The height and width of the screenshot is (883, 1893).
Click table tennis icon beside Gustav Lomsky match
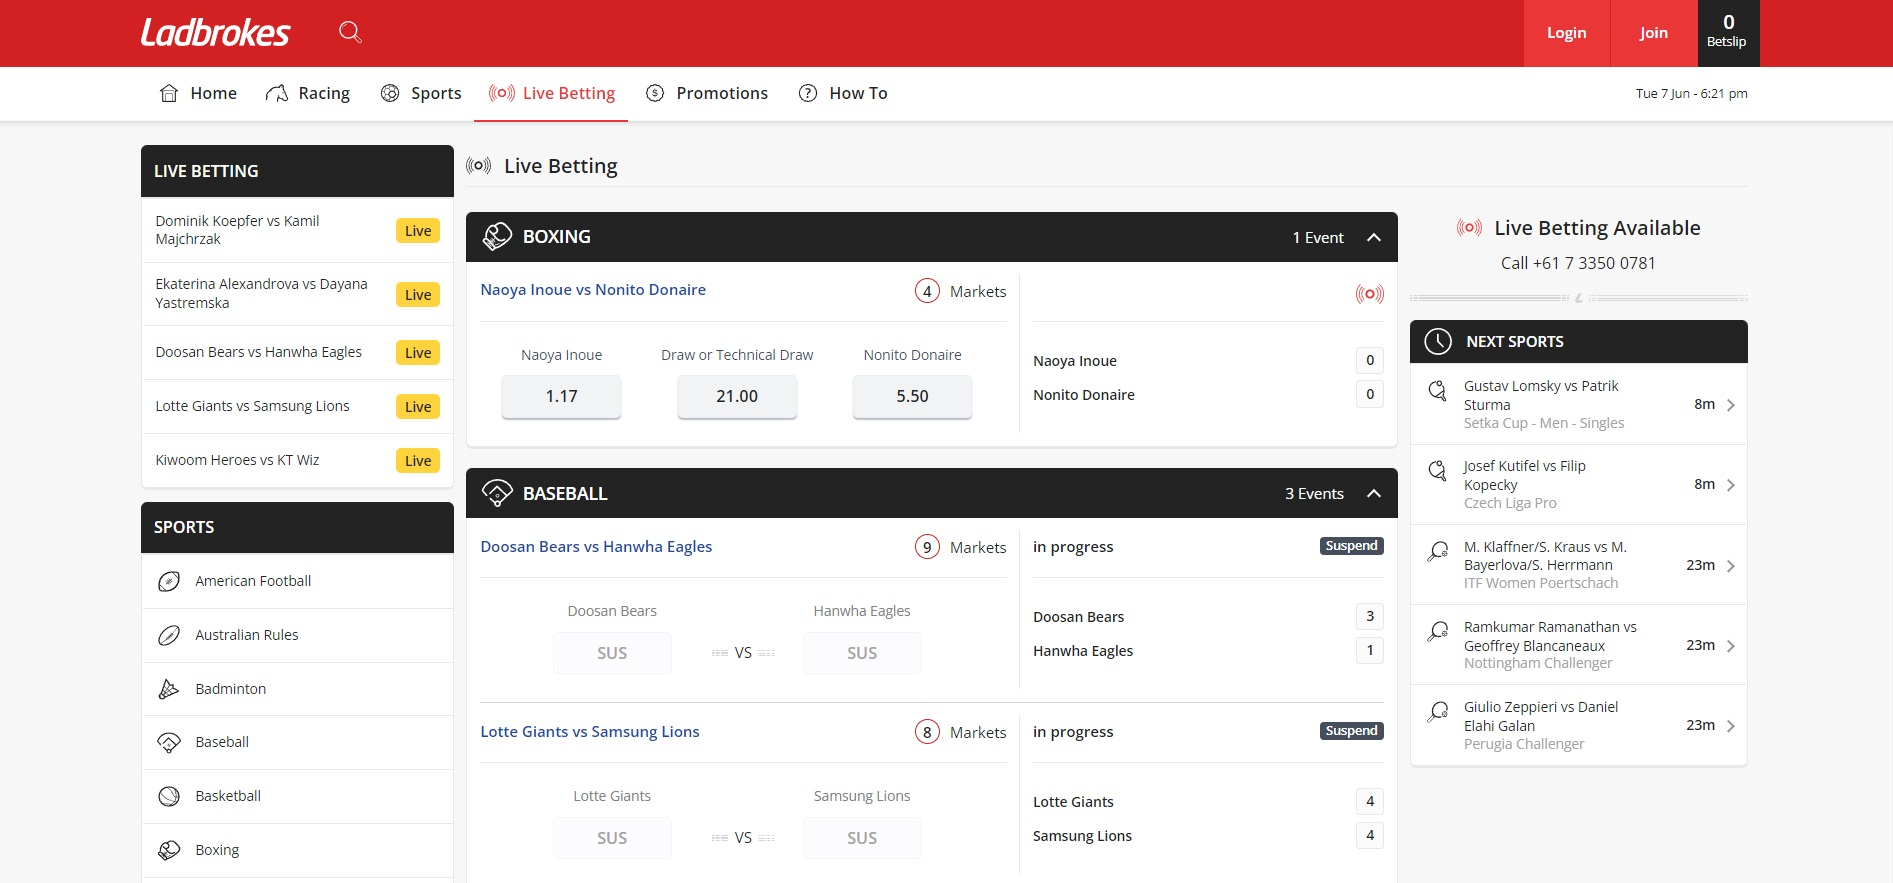[1438, 390]
